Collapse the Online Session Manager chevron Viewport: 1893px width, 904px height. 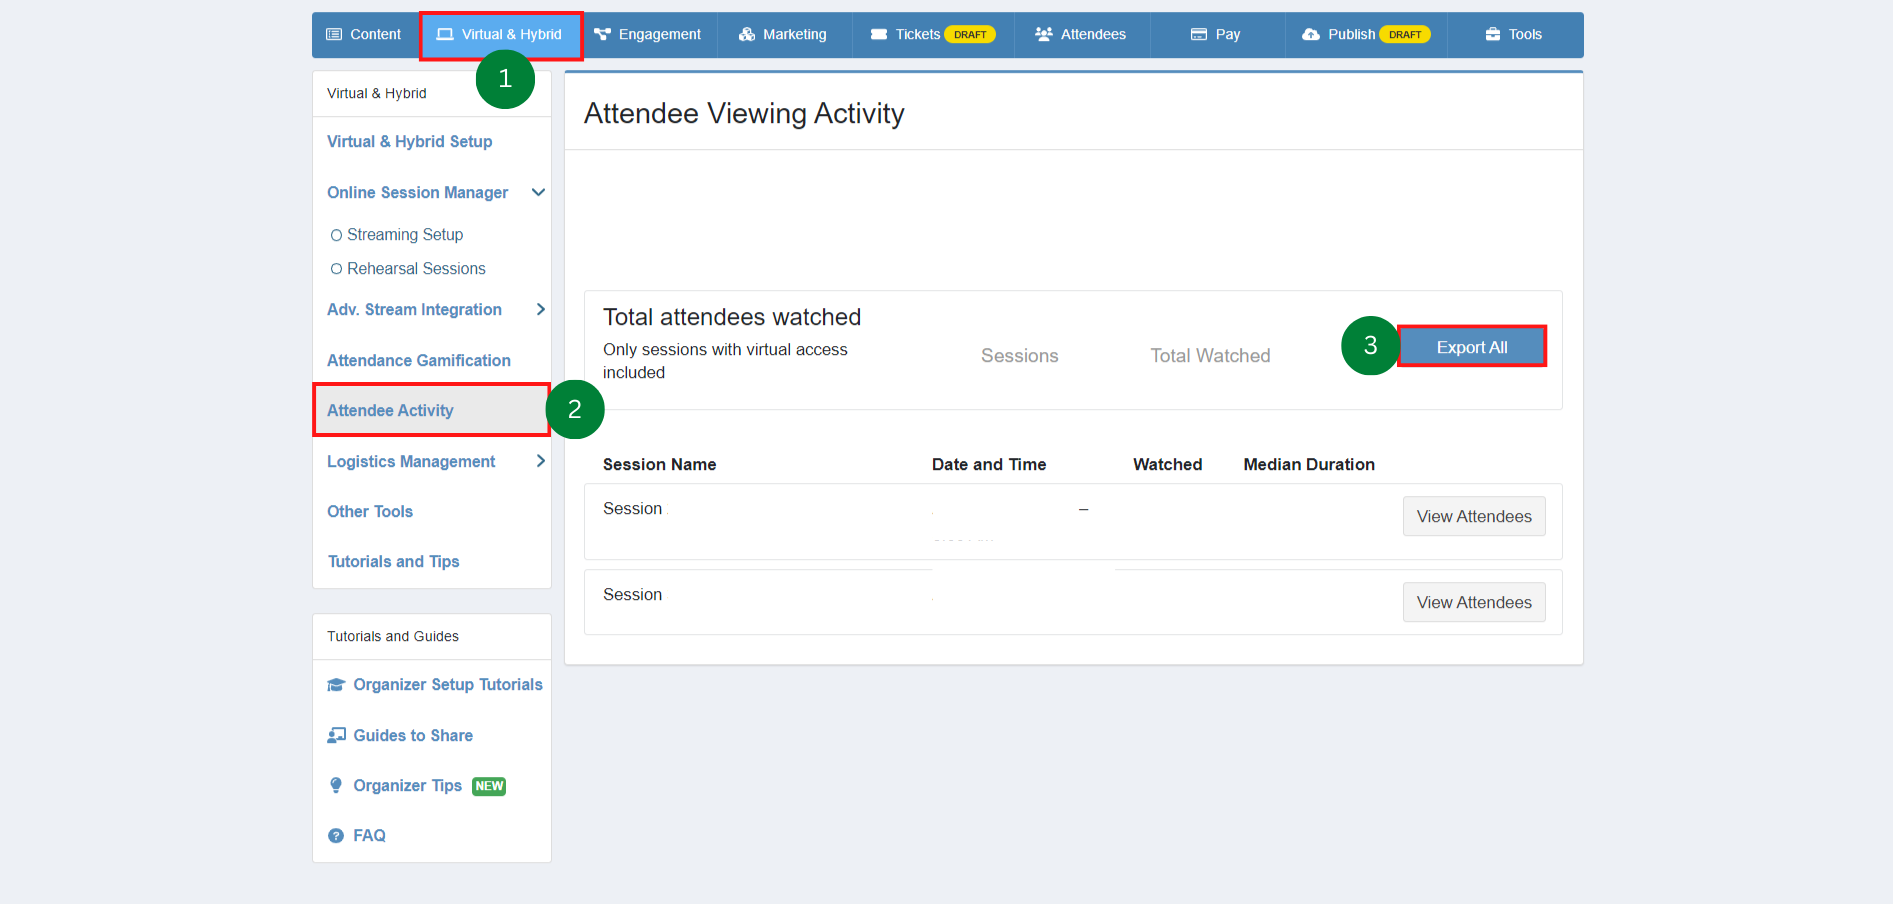pyautogui.click(x=538, y=192)
